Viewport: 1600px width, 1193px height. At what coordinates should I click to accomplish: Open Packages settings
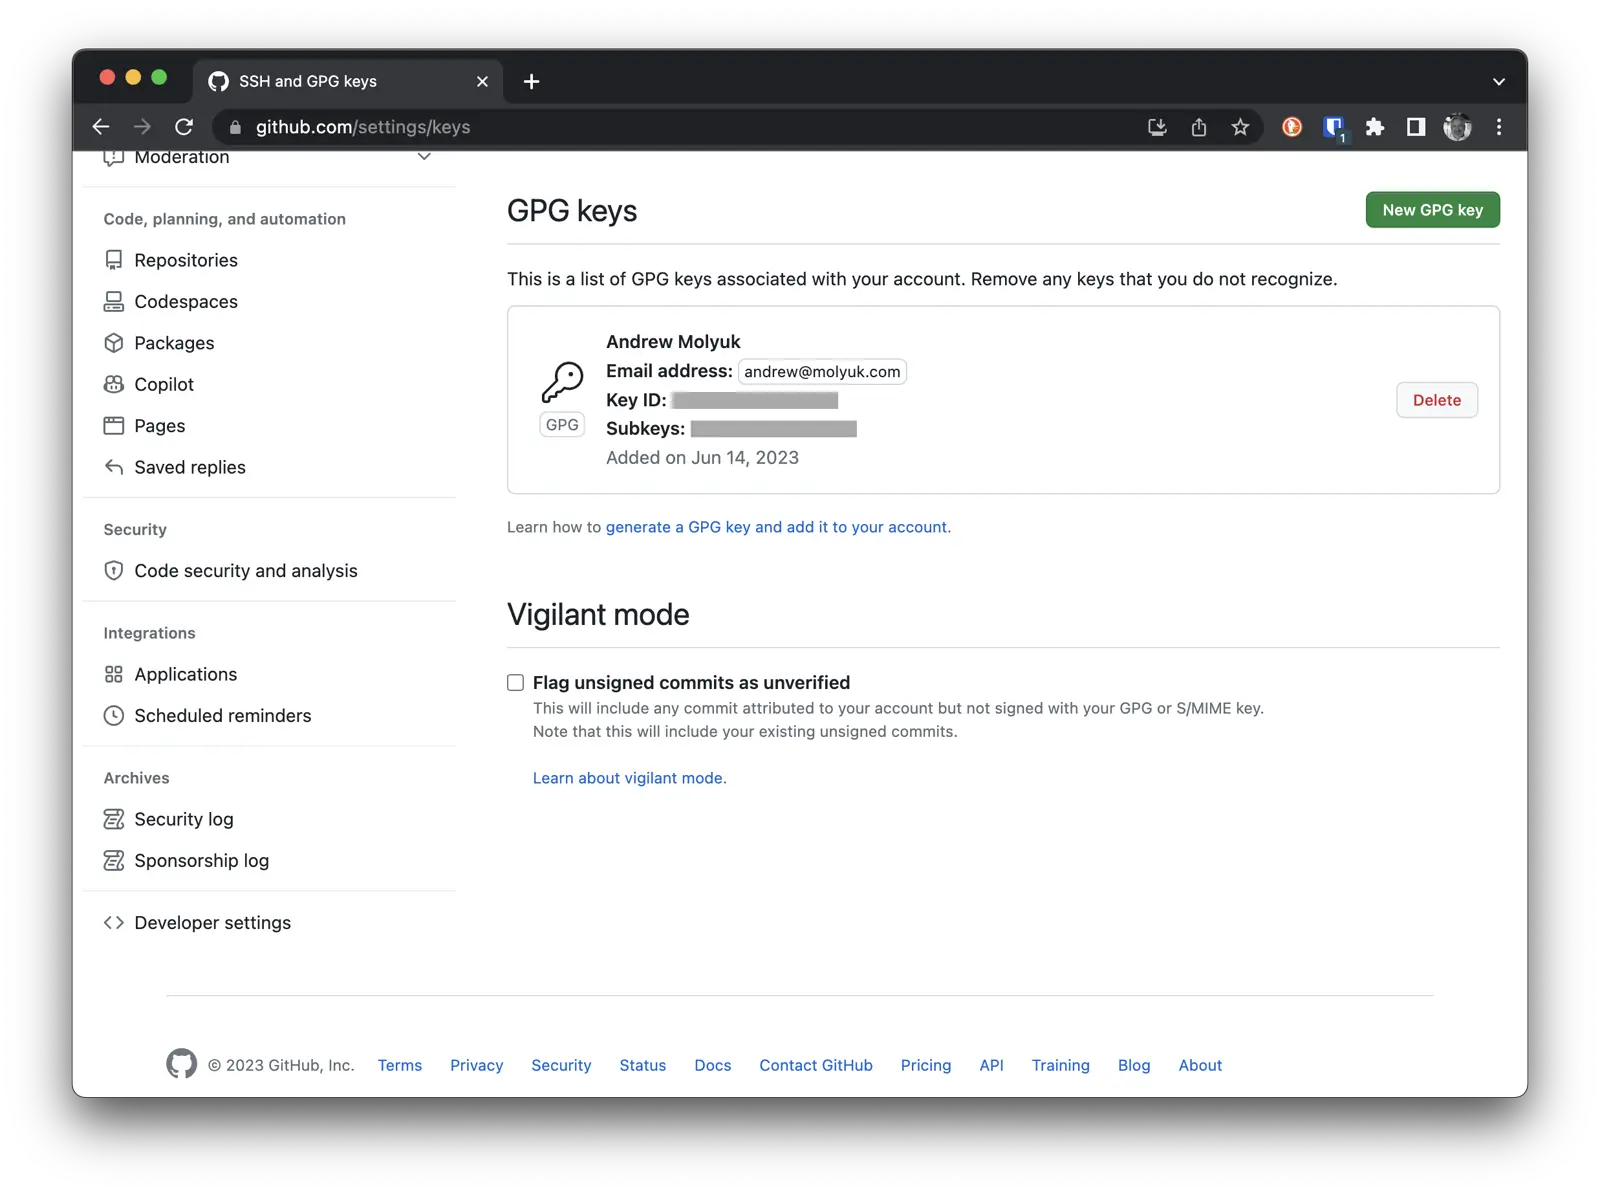click(173, 343)
